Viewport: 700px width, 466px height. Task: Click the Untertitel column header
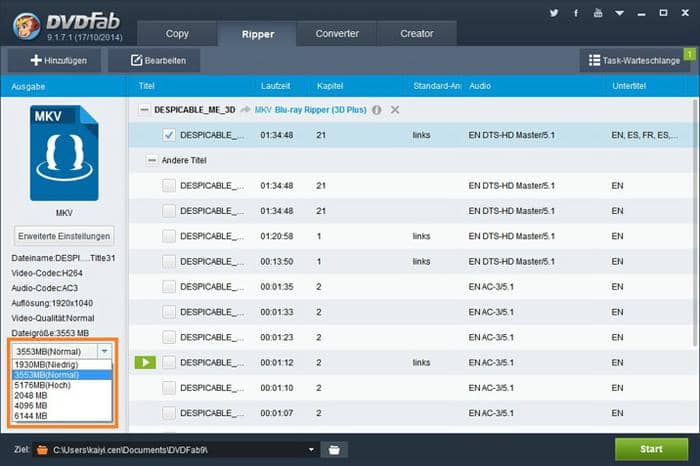tap(629, 86)
